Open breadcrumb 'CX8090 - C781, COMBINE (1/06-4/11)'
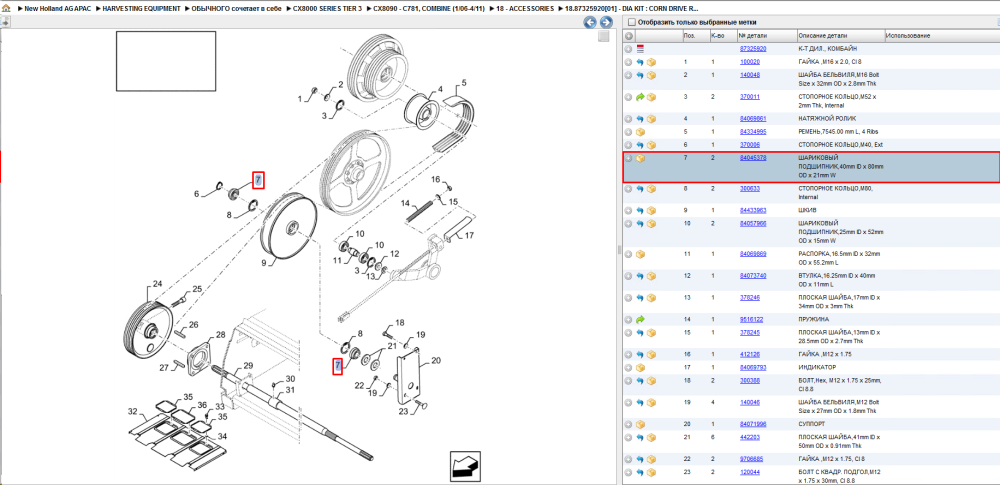Image resolution: width=1000 pixels, height=485 pixels. [x=430, y=9]
